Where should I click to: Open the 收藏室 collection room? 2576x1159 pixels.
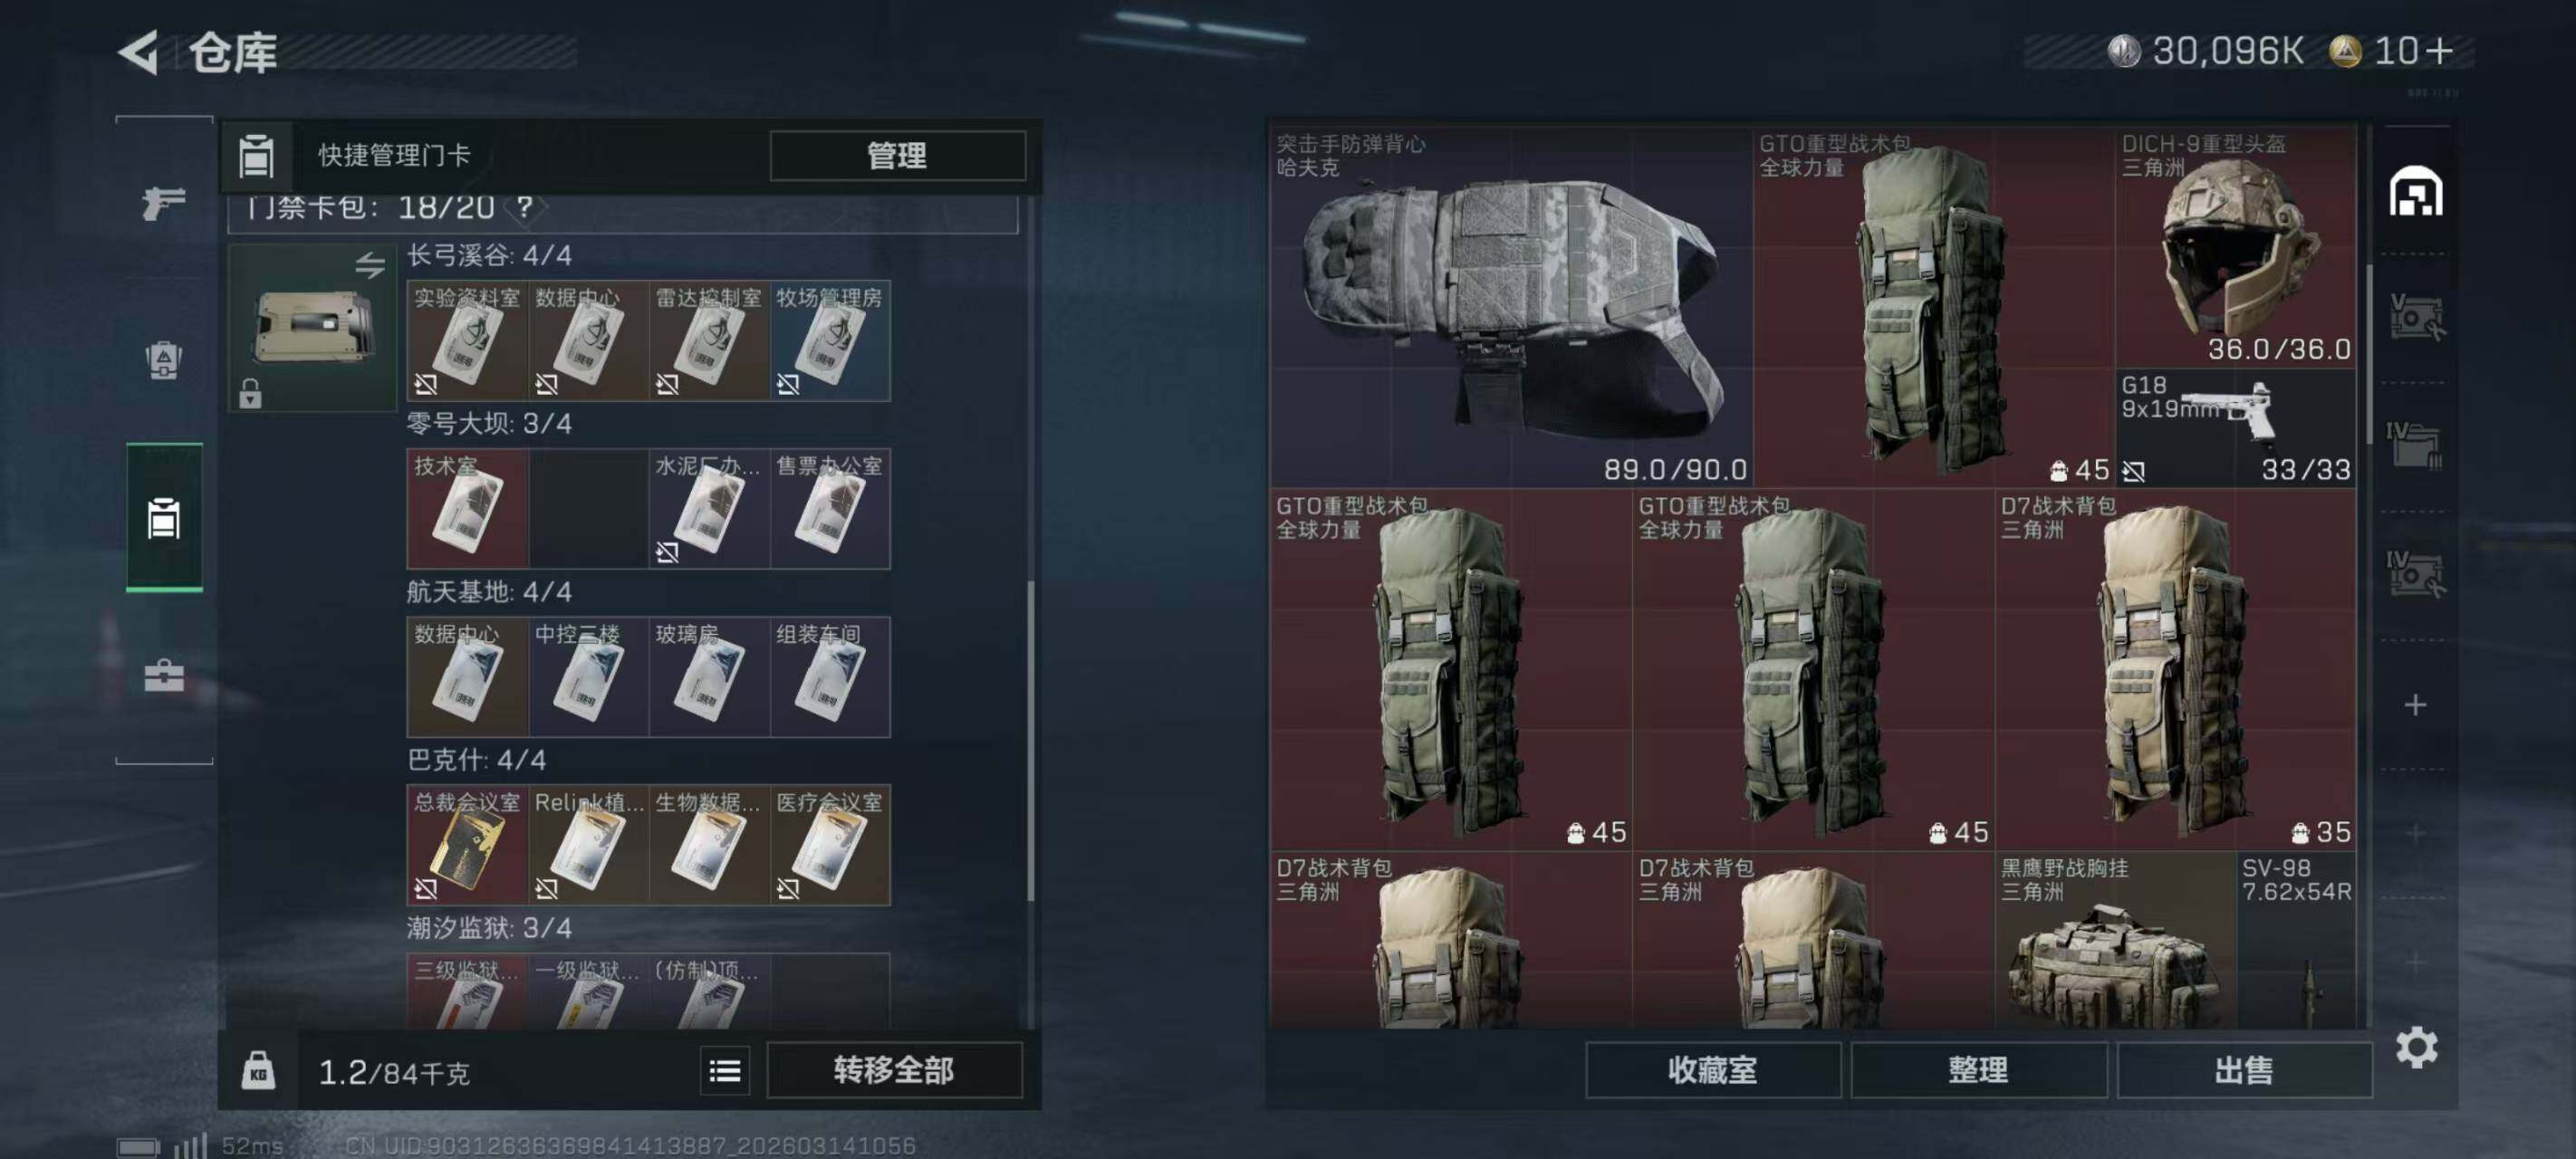pyautogui.click(x=1712, y=1070)
